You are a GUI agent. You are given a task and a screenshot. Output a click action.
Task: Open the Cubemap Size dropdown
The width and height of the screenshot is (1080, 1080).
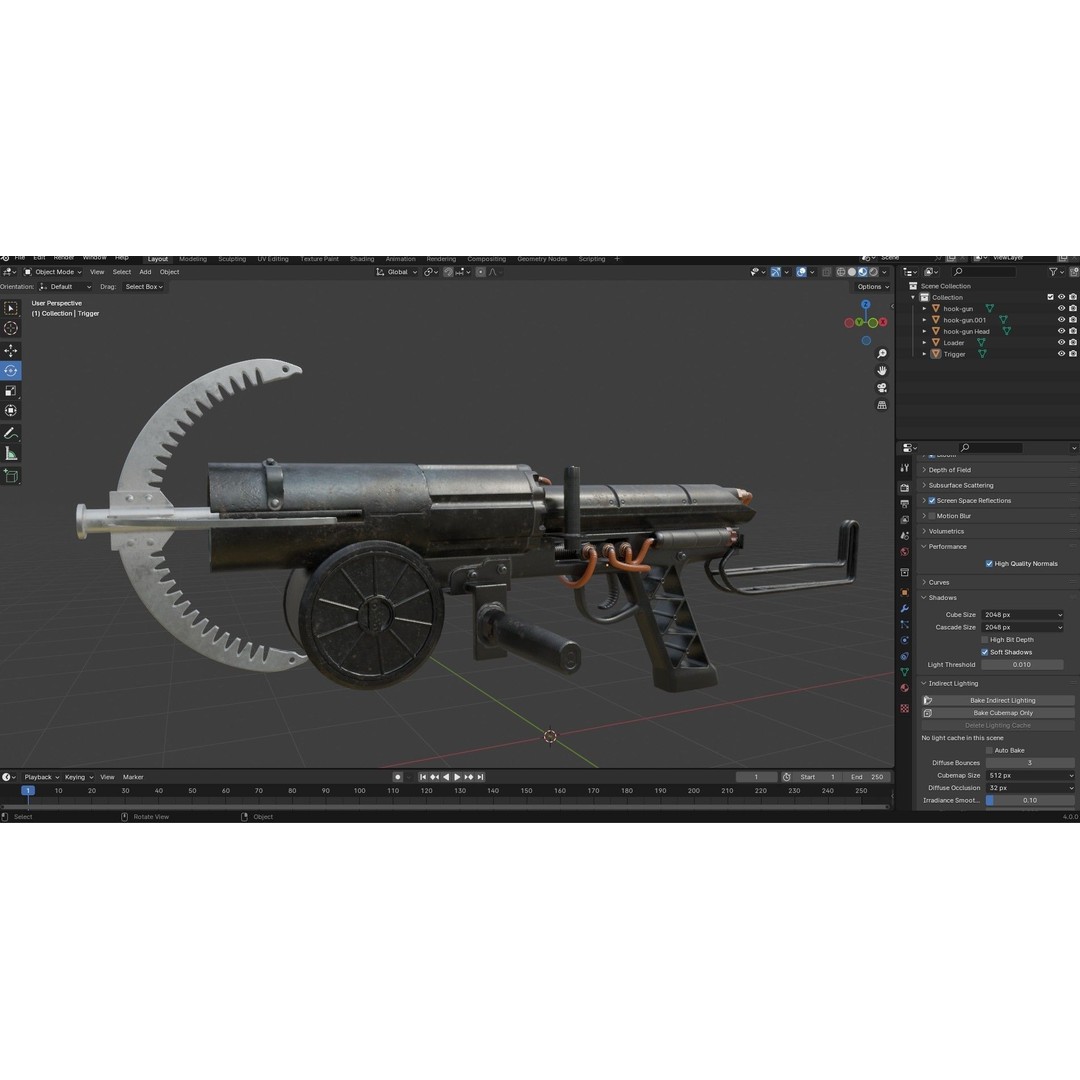(1030, 776)
